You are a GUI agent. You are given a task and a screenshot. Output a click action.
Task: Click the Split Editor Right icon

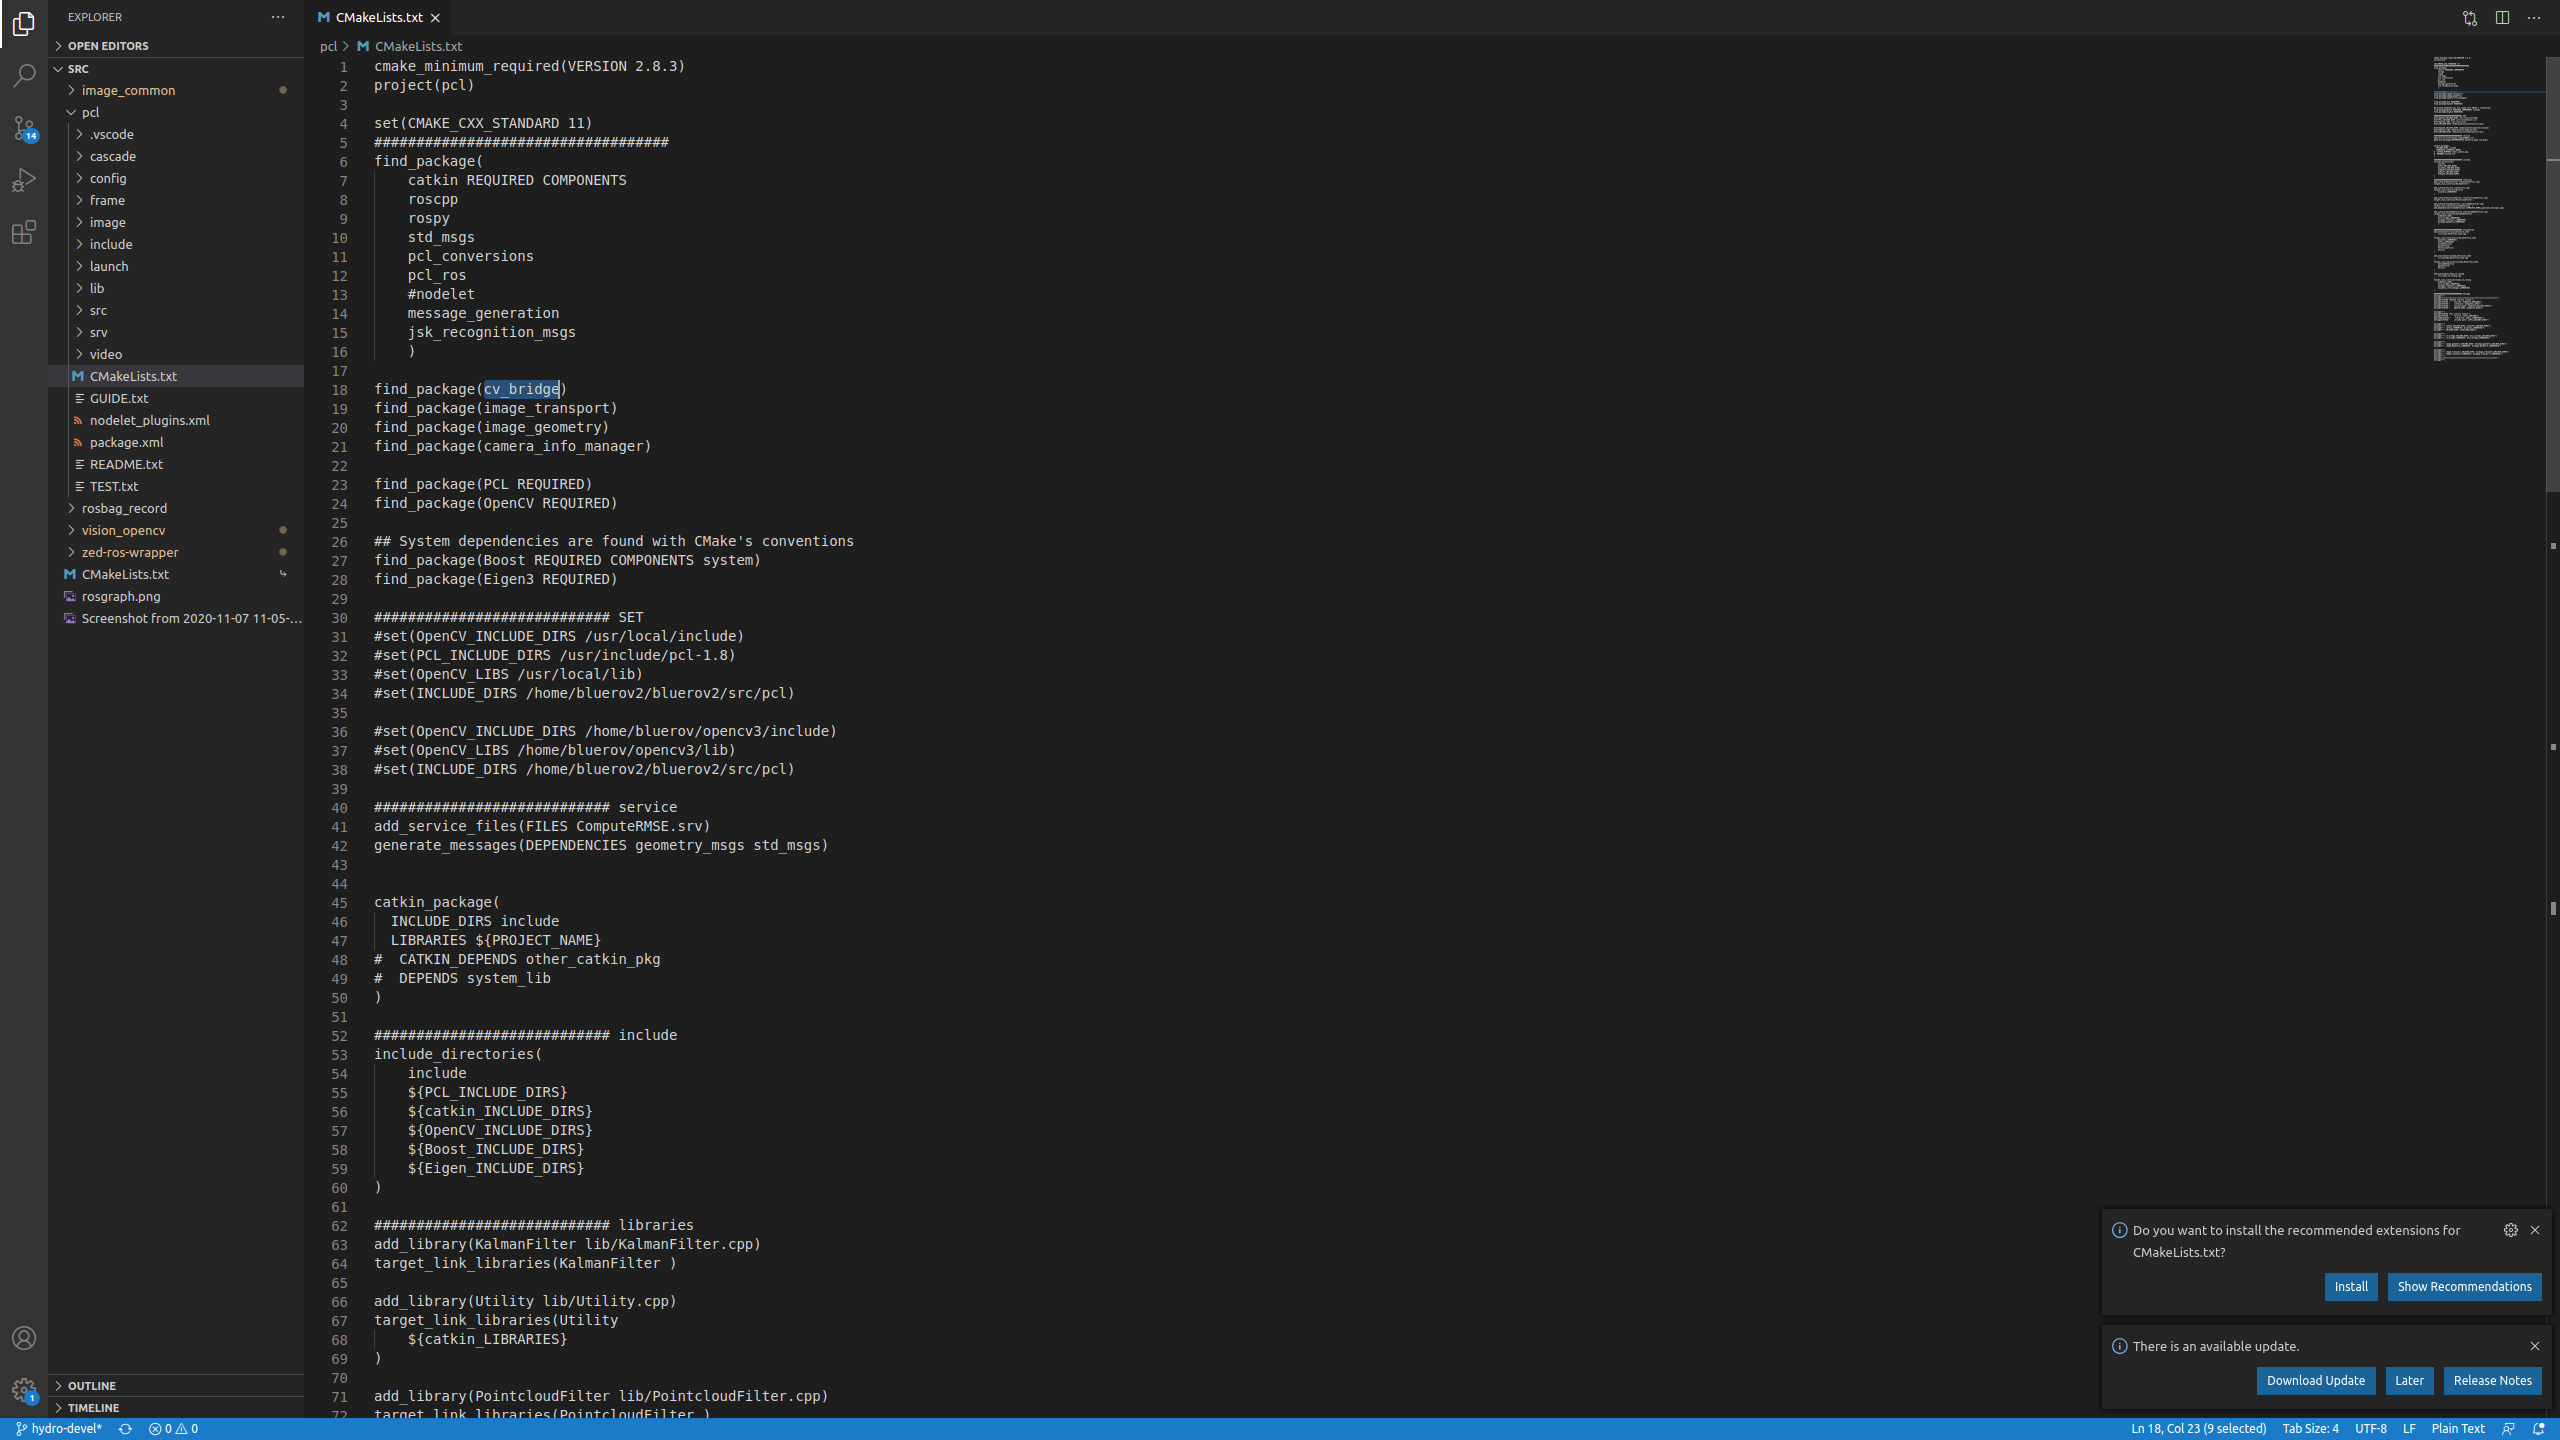tap(2502, 18)
